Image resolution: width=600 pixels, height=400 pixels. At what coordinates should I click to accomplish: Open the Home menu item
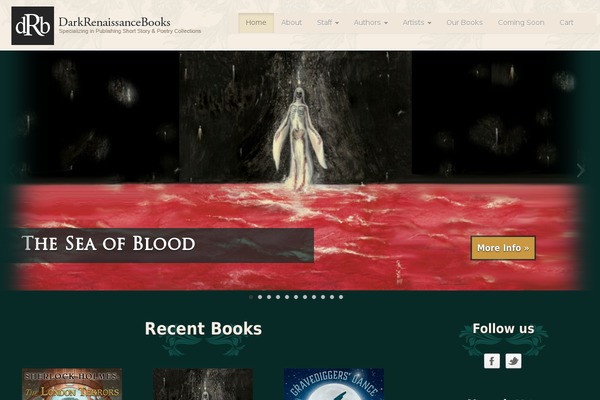(256, 23)
